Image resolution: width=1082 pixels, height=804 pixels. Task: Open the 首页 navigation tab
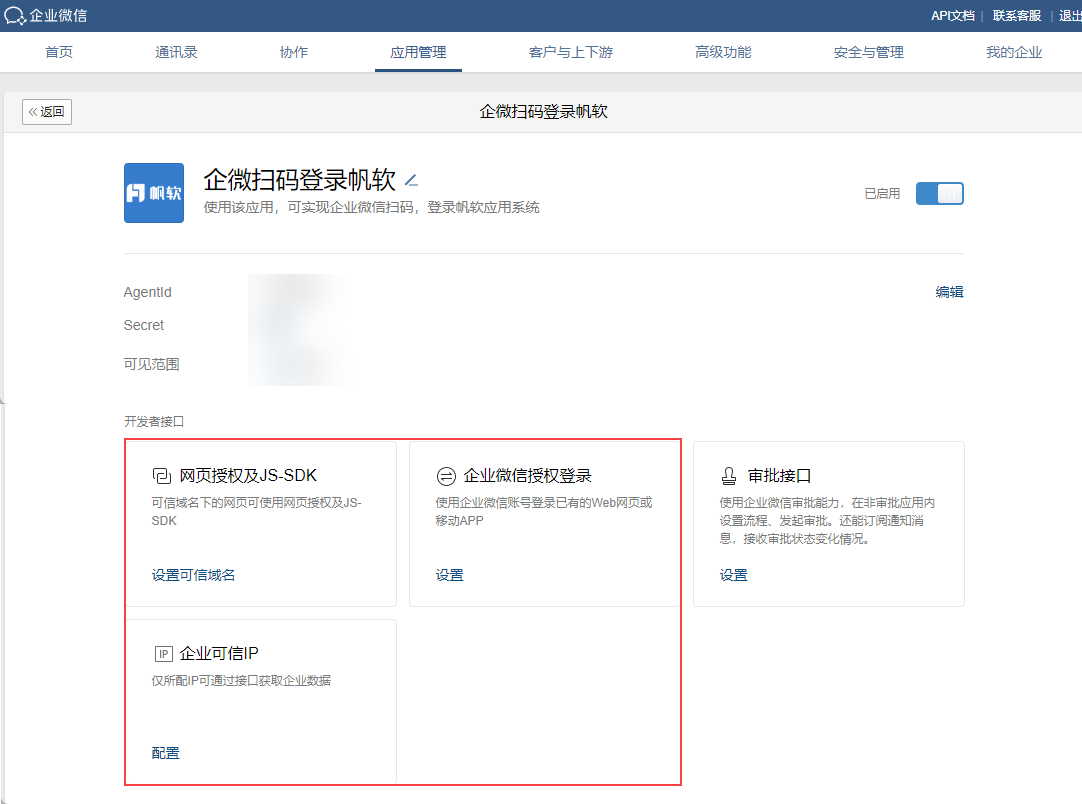59,52
